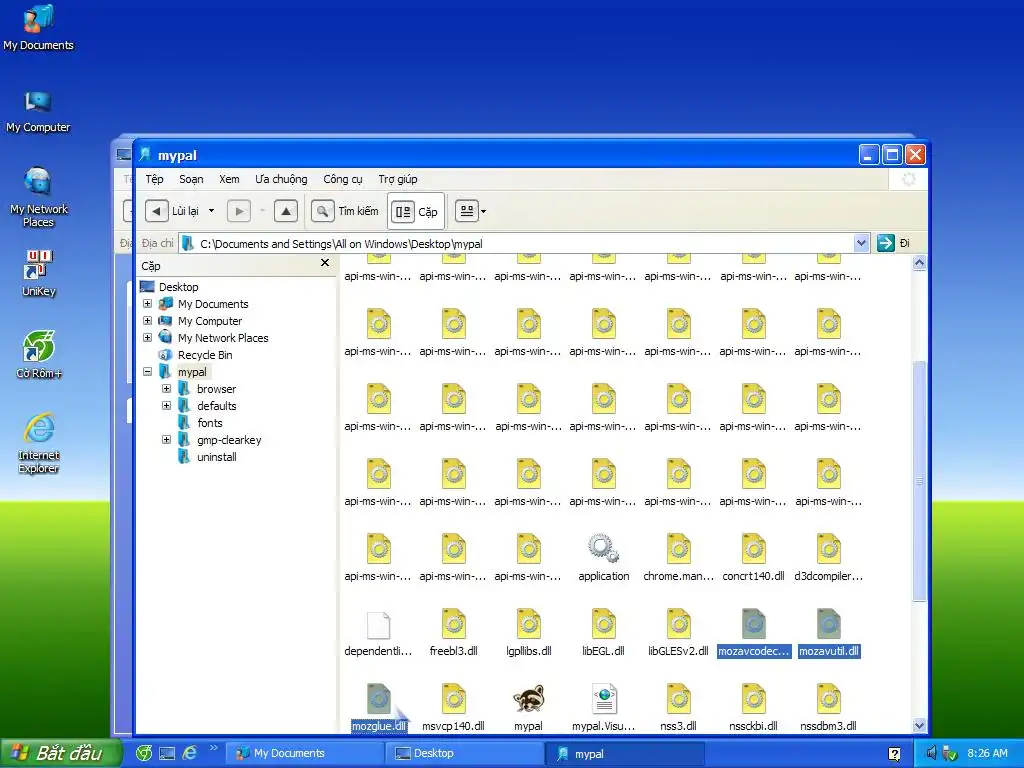Screen dimensions: 1024x768
Task: Select the msvcp140.dll file icon
Action: pyautogui.click(x=454, y=699)
